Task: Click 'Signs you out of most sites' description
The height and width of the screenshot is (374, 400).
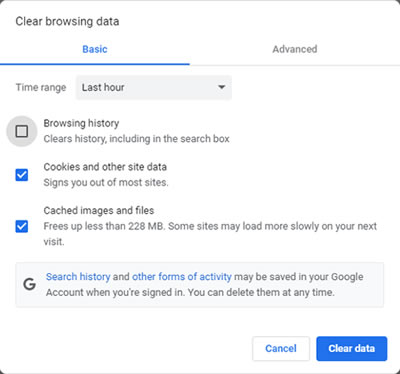Action: [106, 182]
